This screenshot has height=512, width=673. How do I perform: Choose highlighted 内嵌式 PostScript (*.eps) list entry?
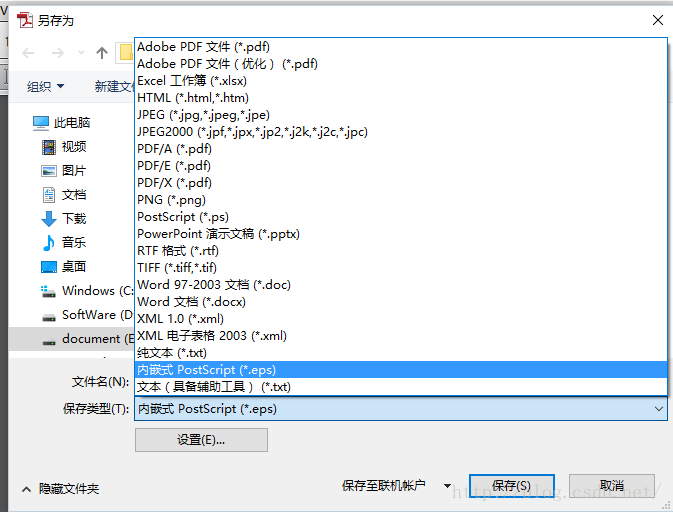401,370
